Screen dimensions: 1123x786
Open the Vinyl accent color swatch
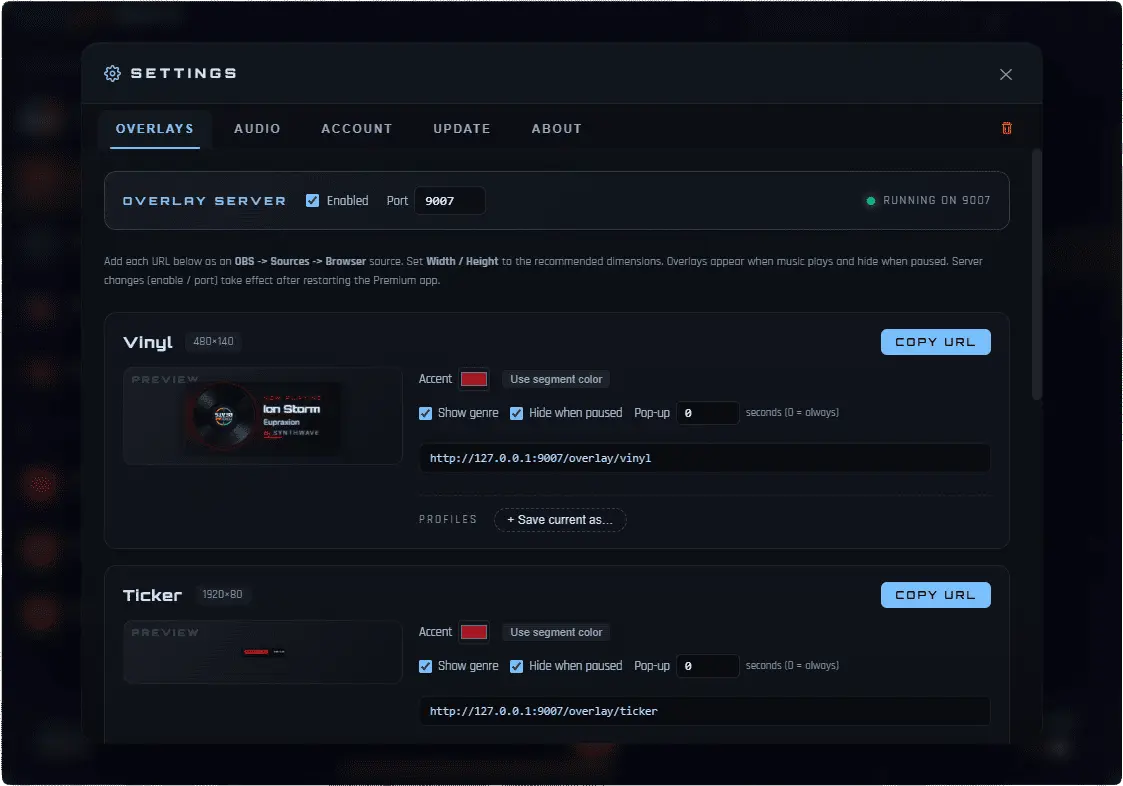(473, 379)
